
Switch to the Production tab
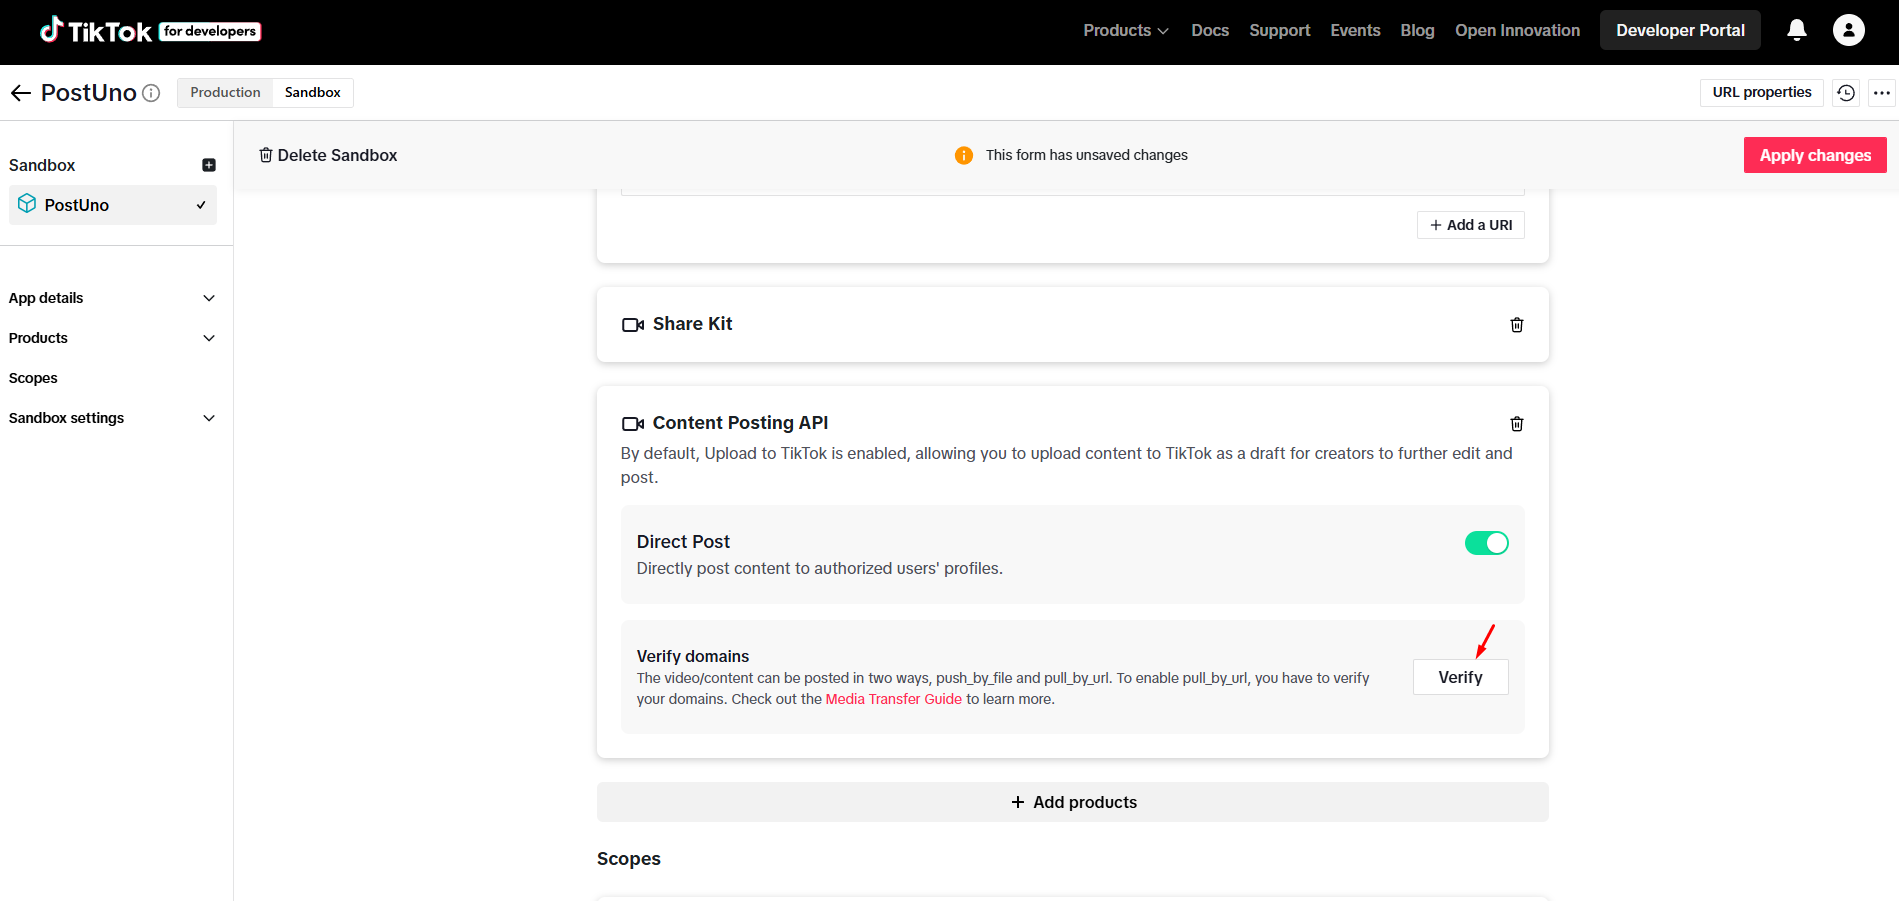225,93
